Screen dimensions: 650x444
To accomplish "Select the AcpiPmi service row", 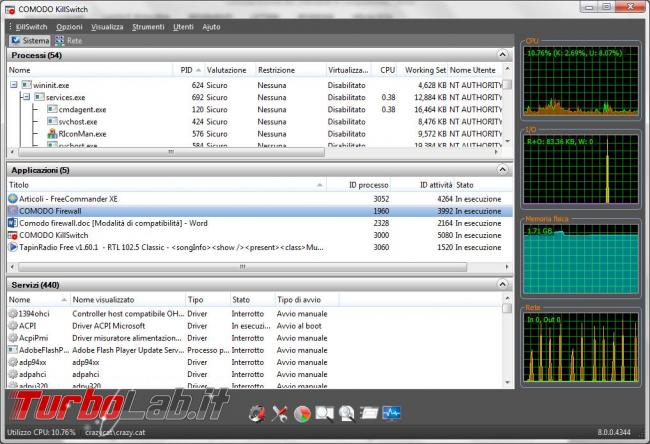I will pos(255,338).
